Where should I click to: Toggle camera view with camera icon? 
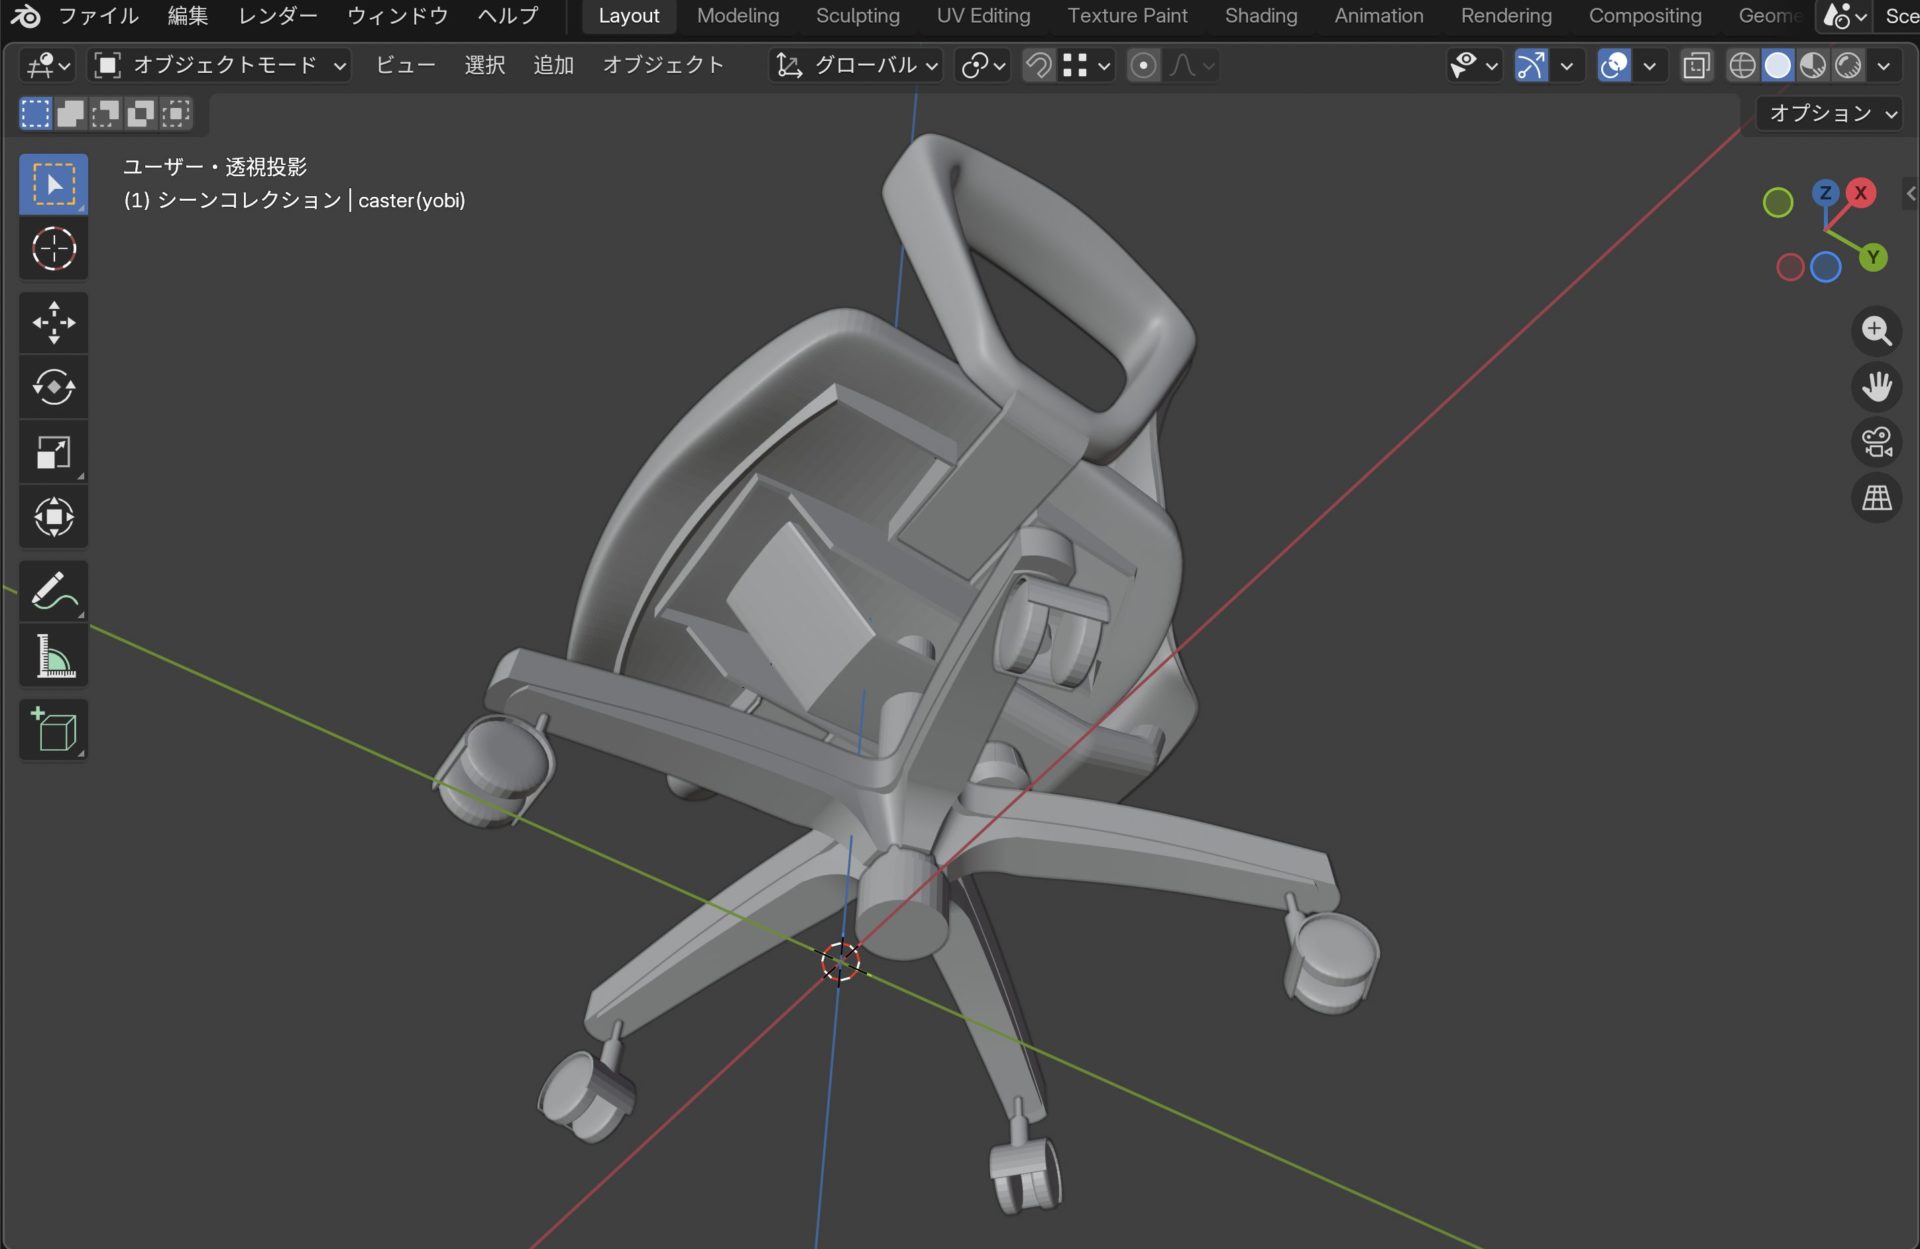(1876, 442)
